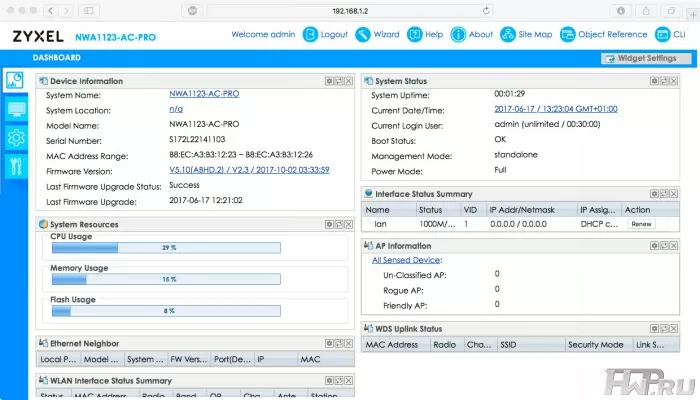The height and width of the screenshot is (400, 700).
Task: Sort Ethernet Neighbor by IP column
Action: coord(275,359)
